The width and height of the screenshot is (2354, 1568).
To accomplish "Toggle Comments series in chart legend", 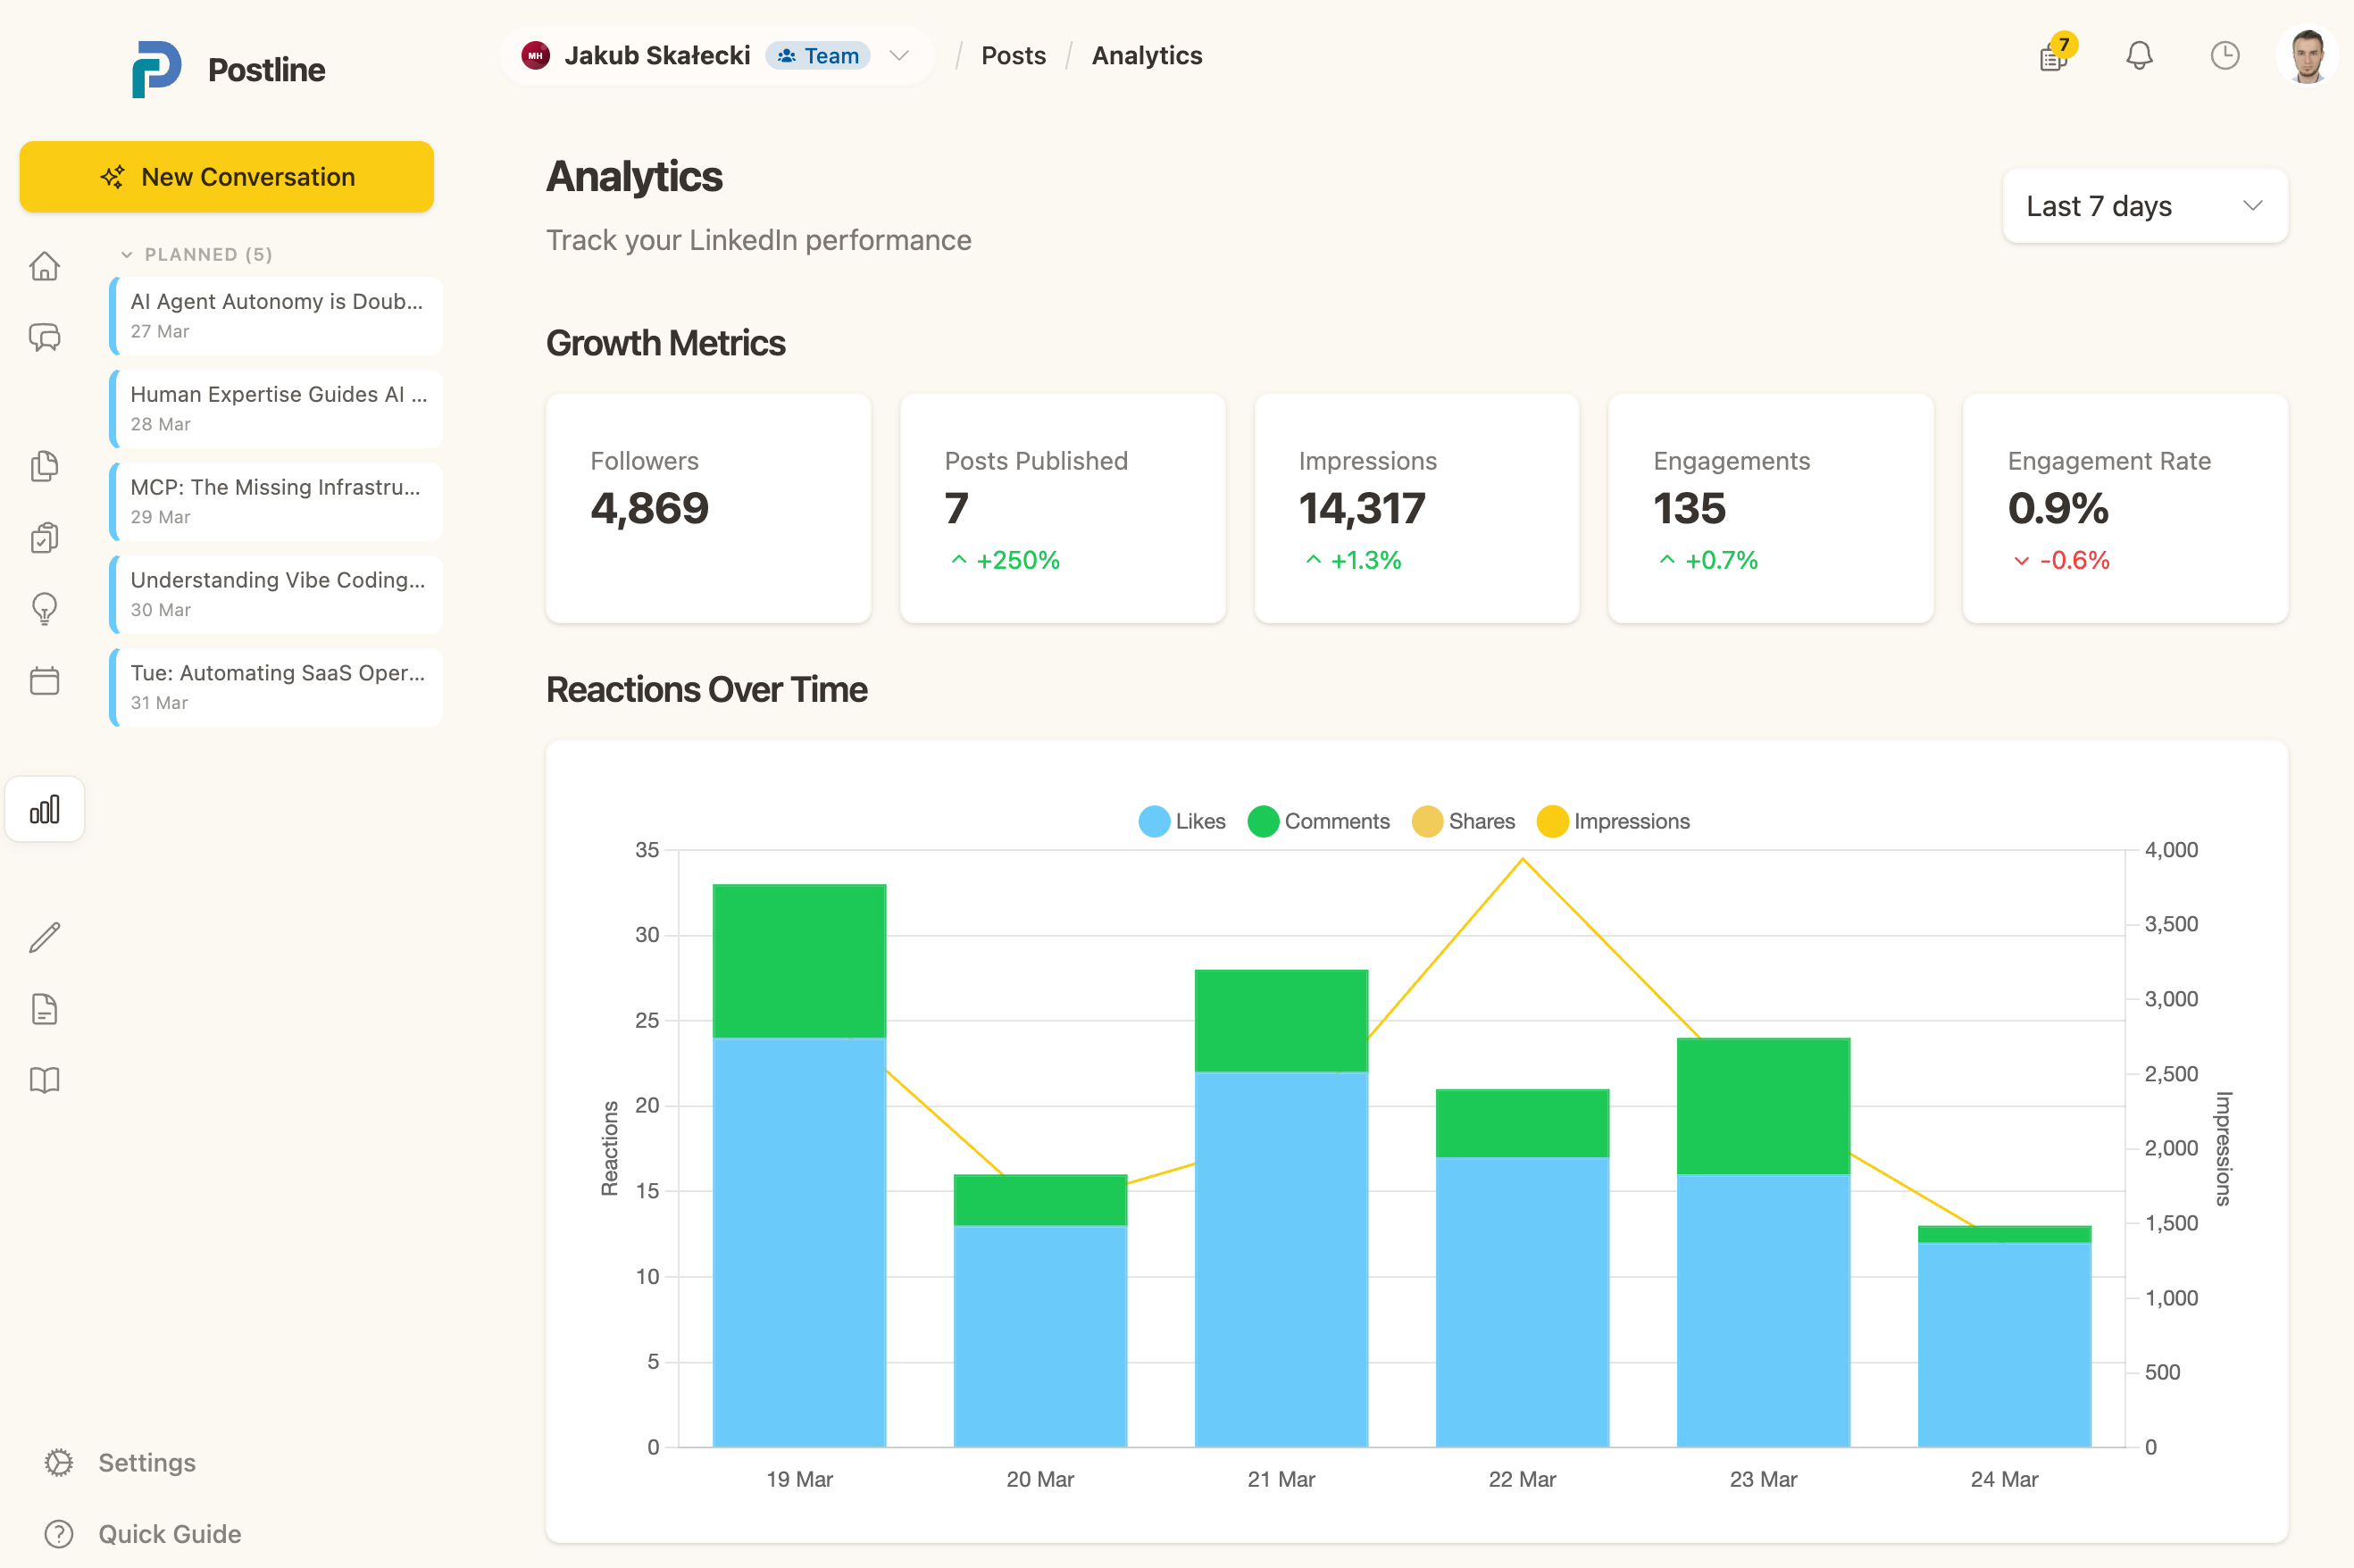I will (1318, 821).
